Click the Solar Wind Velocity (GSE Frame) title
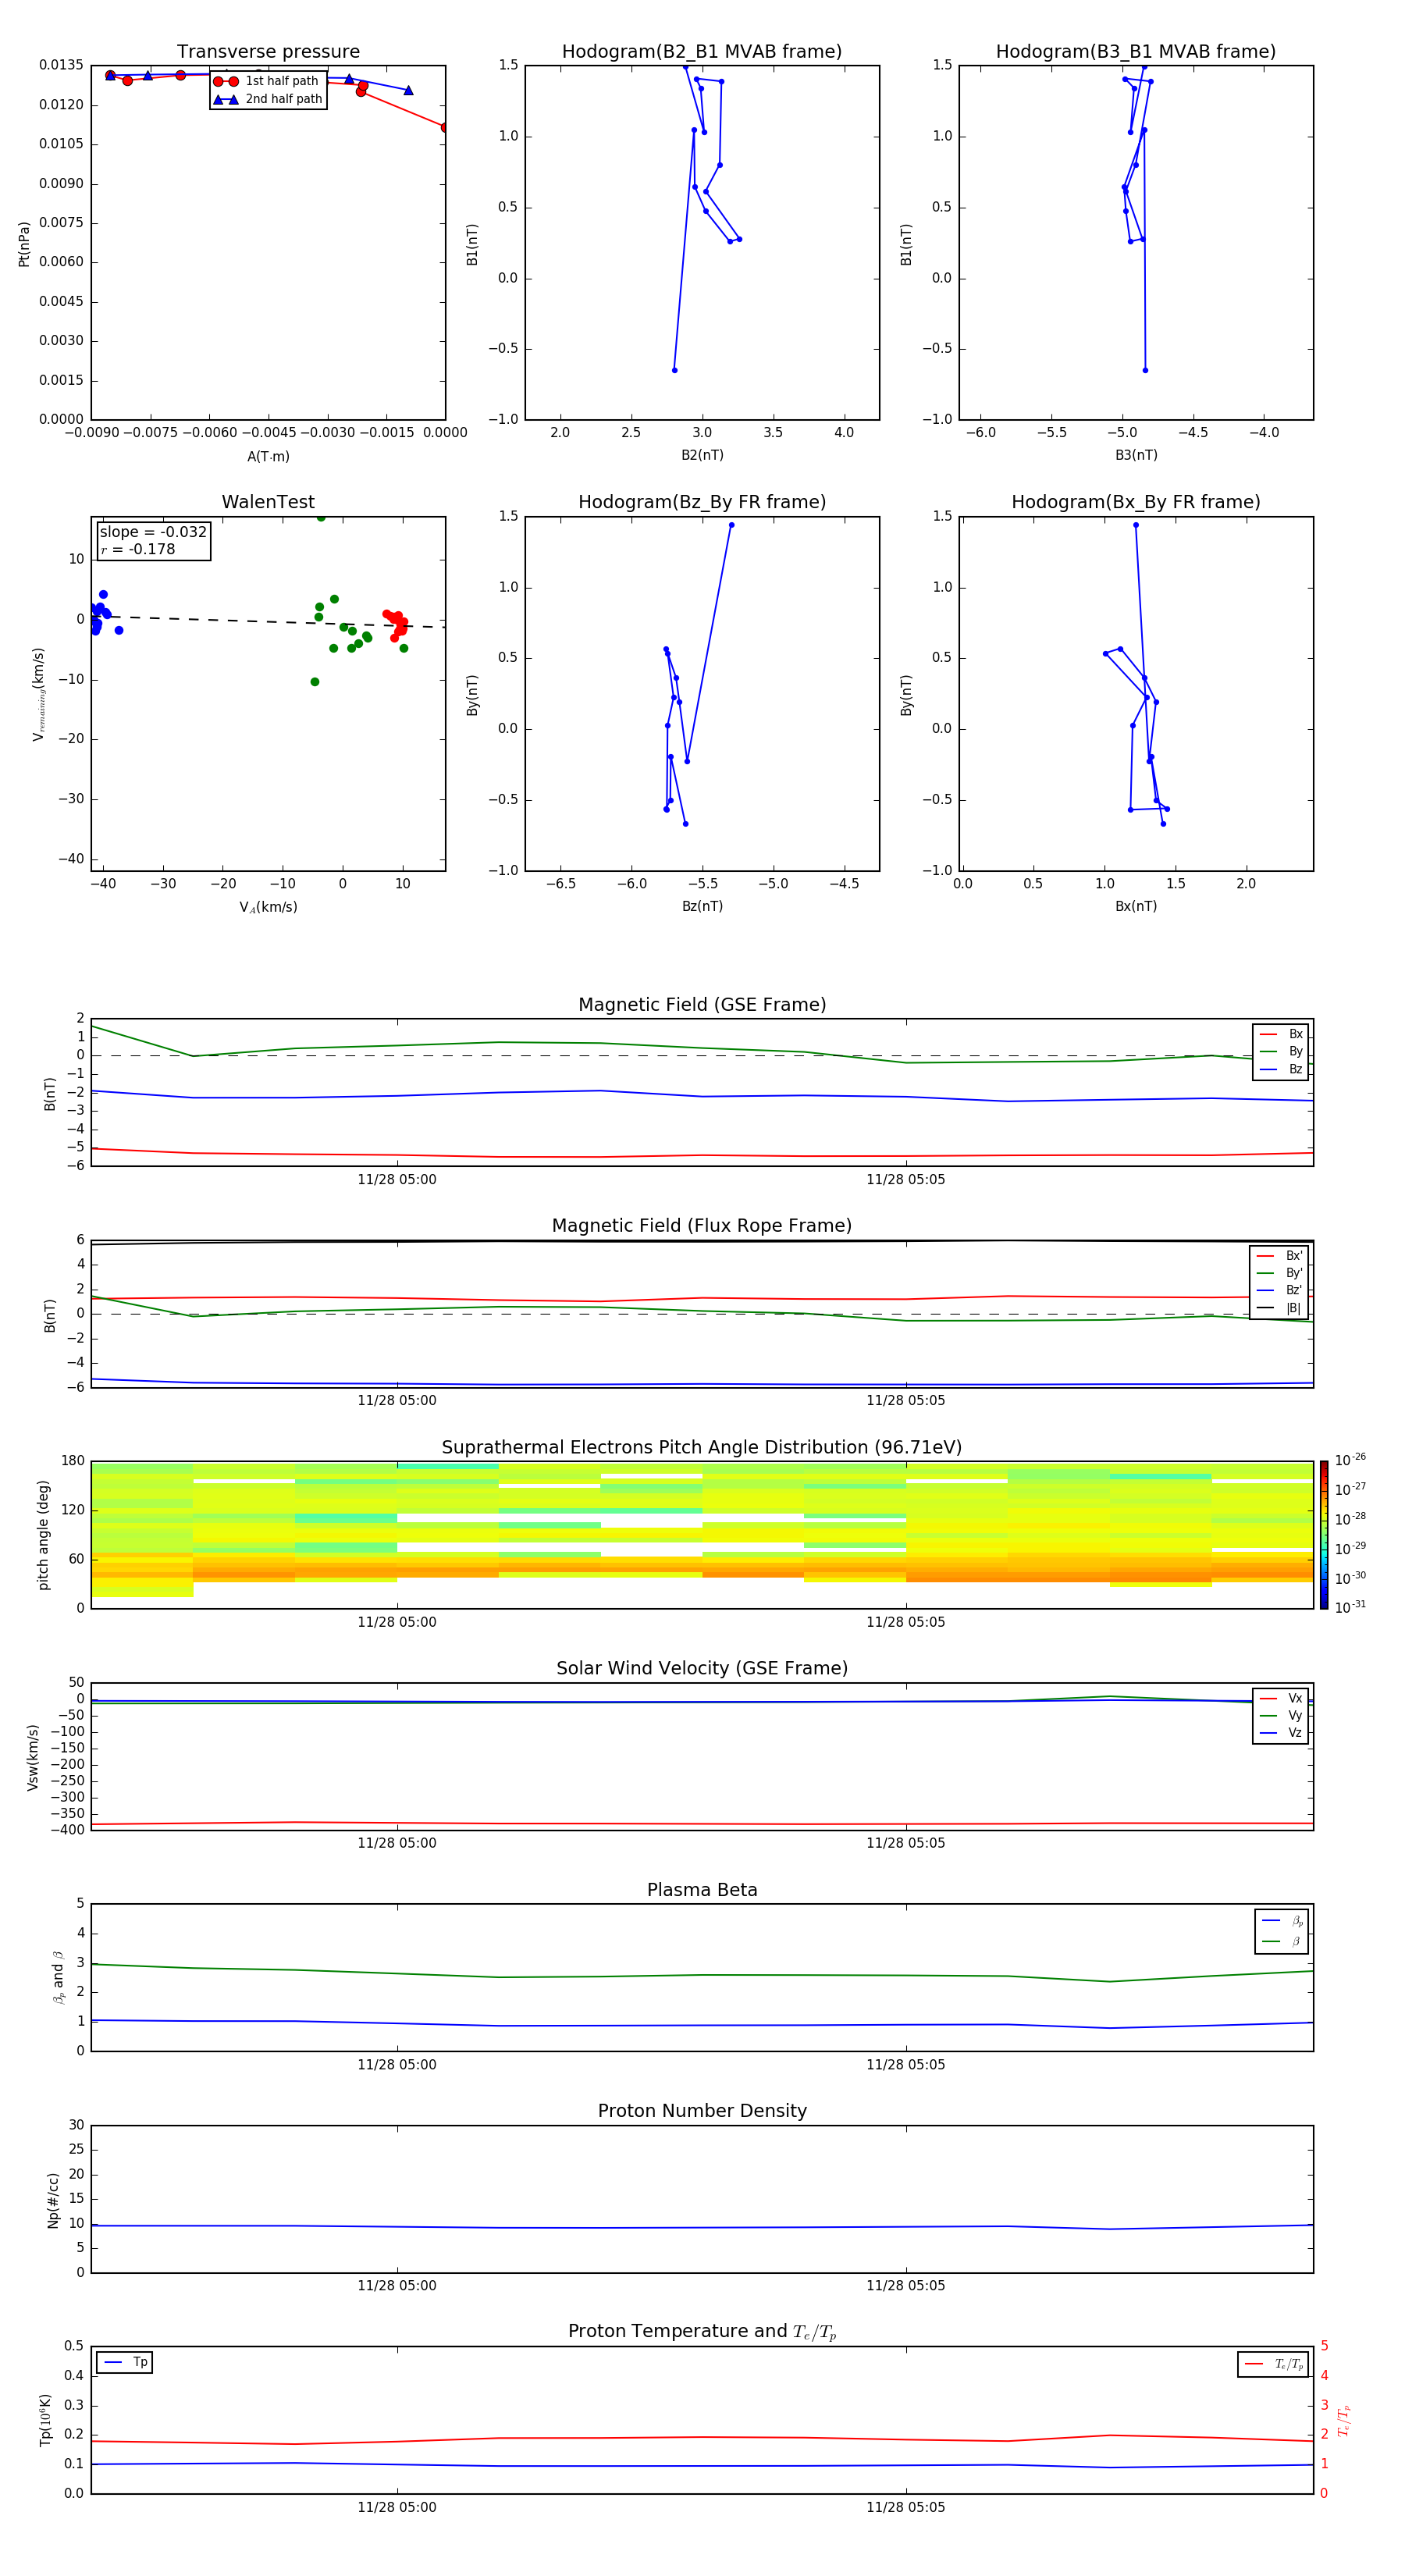The width and height of the screenshot is (1405, 2576). point(702,1669)
